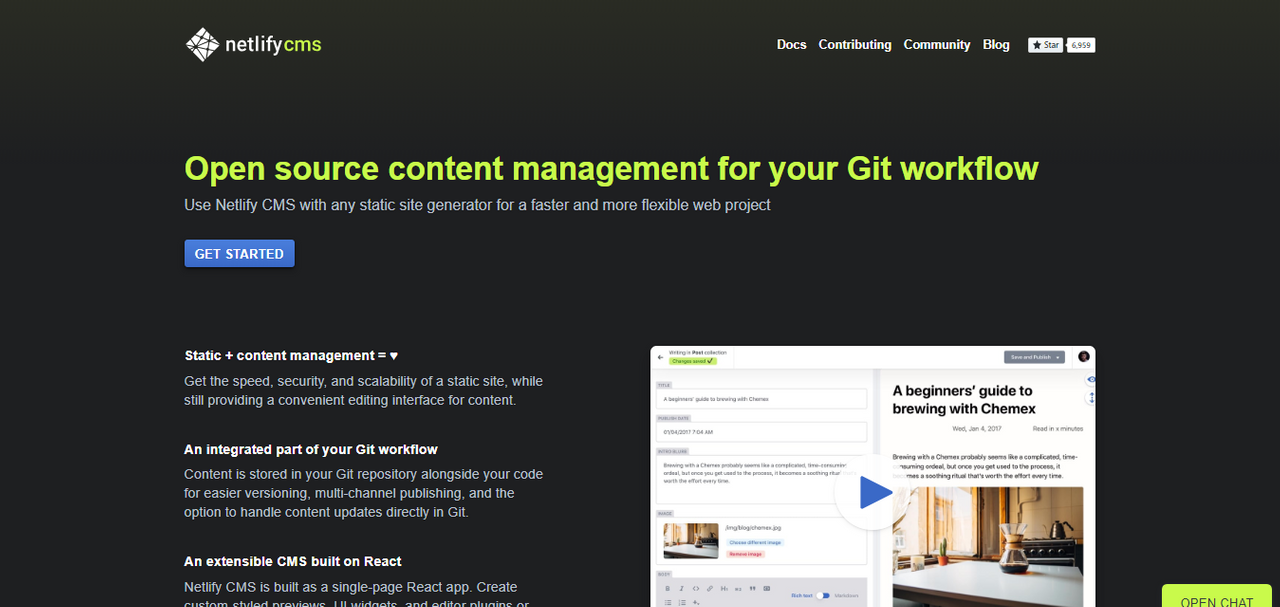Click the H2 heading icon

click(738, 588)
